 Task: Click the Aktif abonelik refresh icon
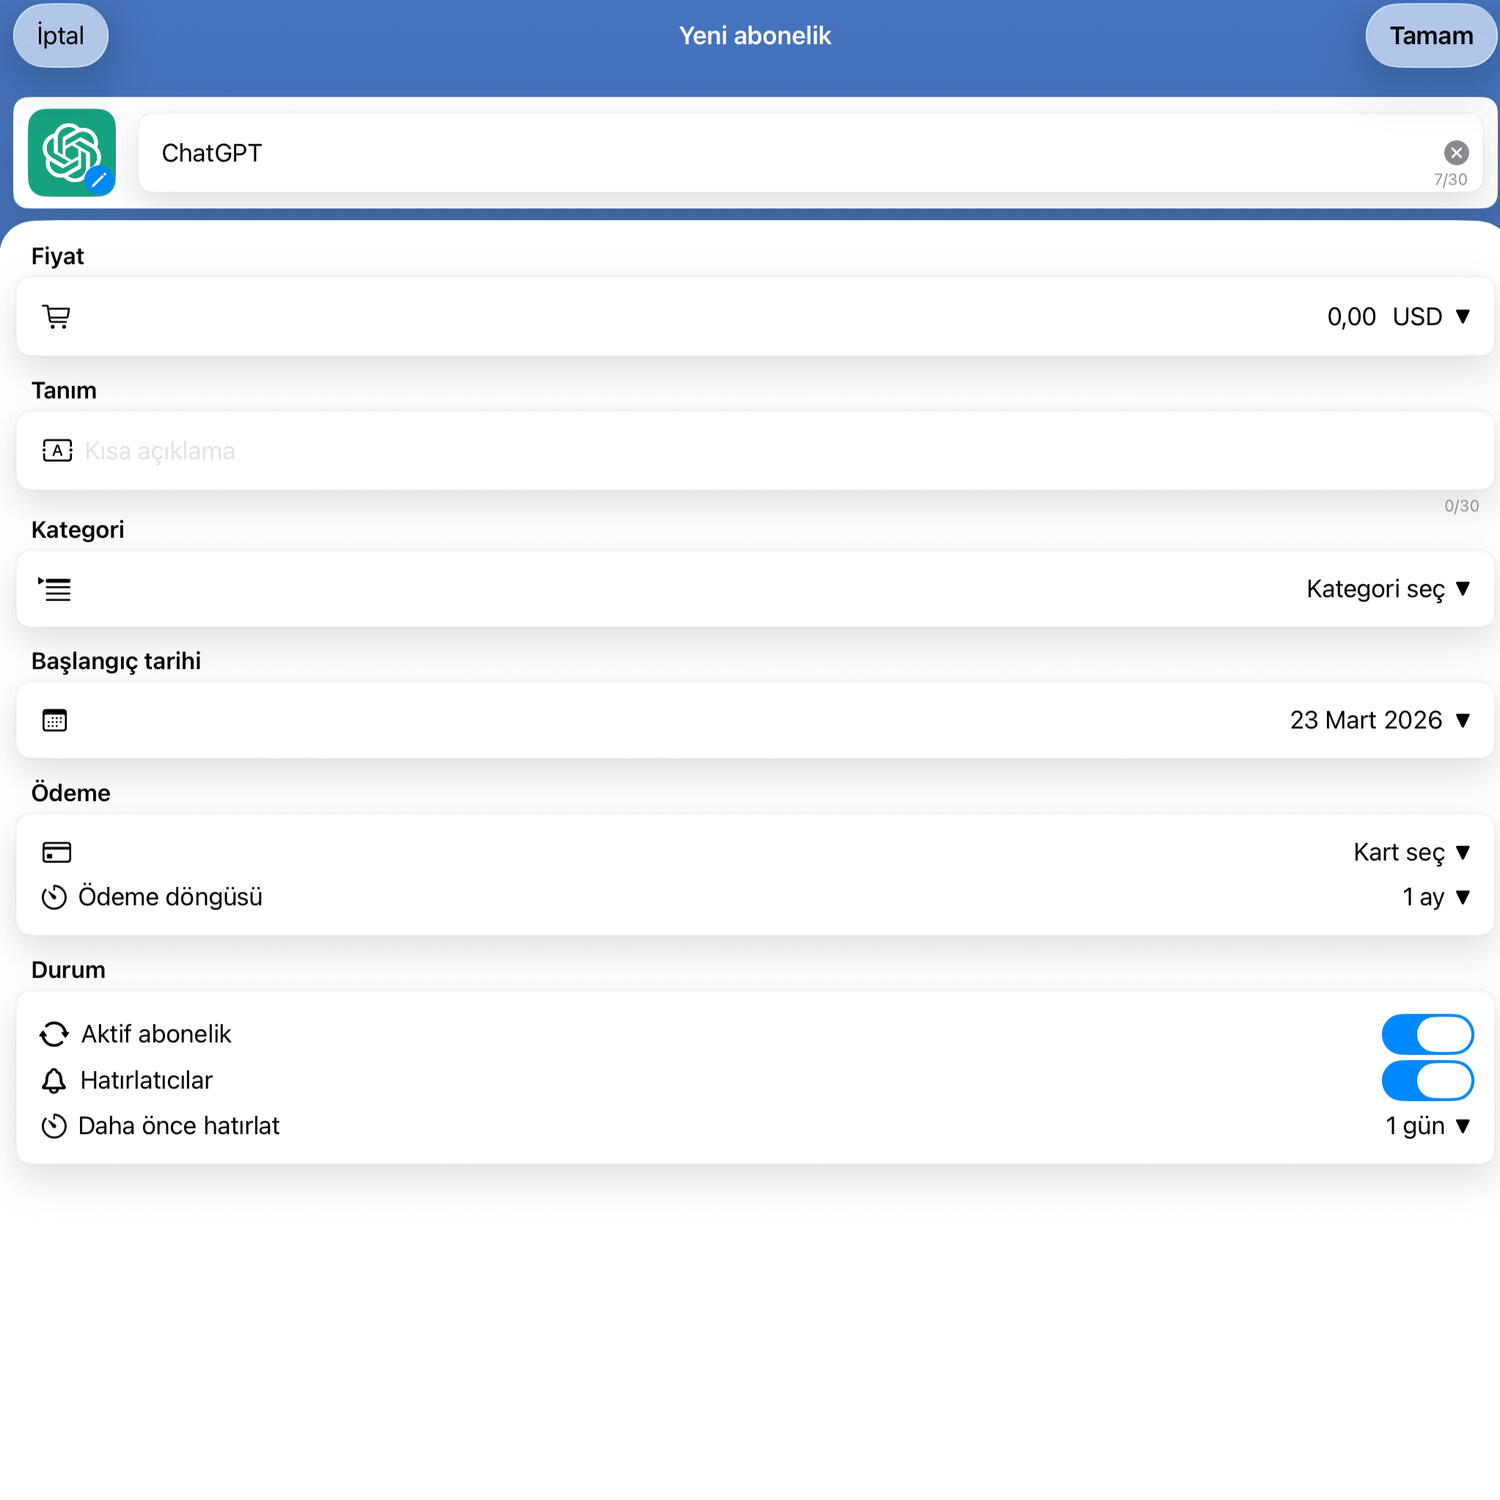point(54,1034)
